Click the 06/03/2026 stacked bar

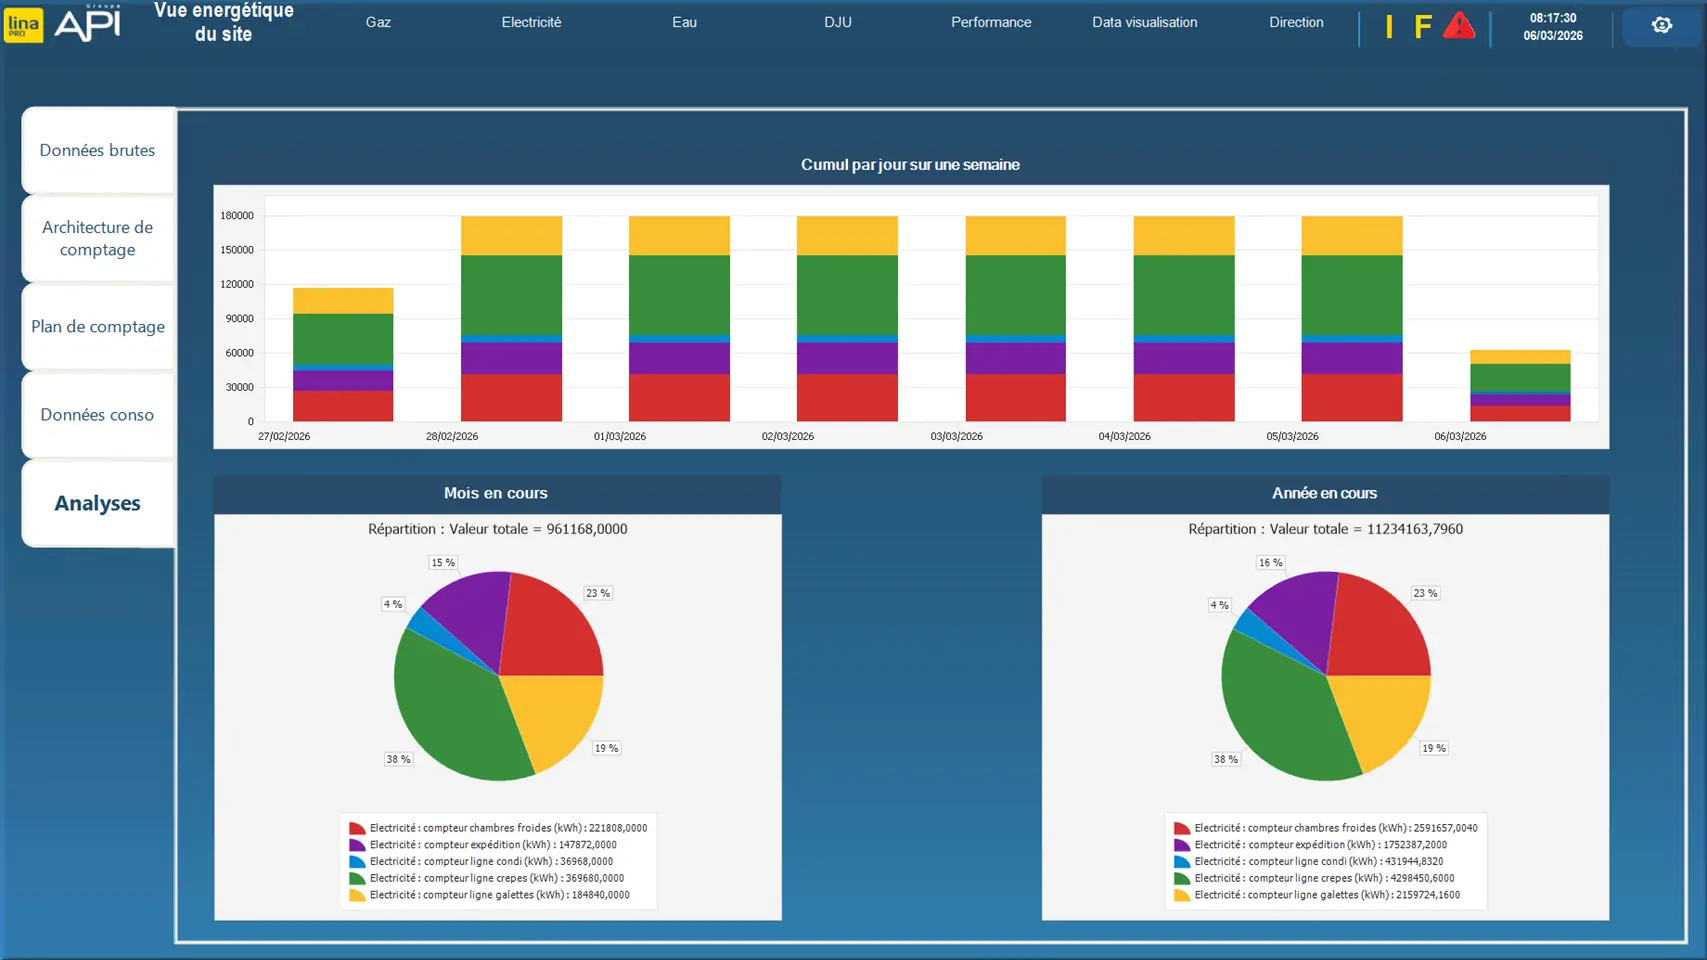pos(1519,386)
